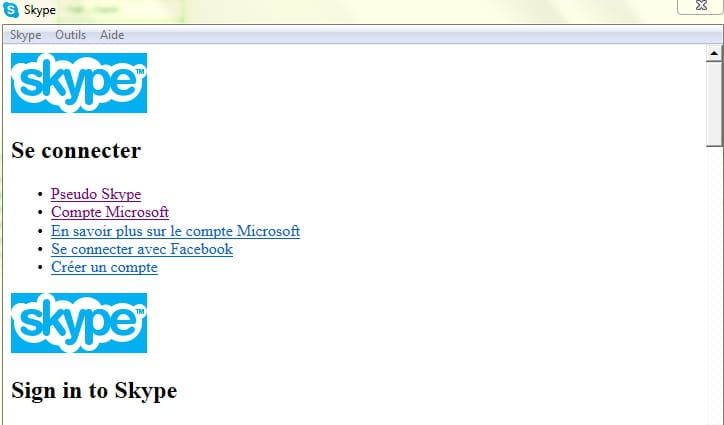724x425 pixels.
Task: Open the Outils menu
Action: click(x=71, y=35)
